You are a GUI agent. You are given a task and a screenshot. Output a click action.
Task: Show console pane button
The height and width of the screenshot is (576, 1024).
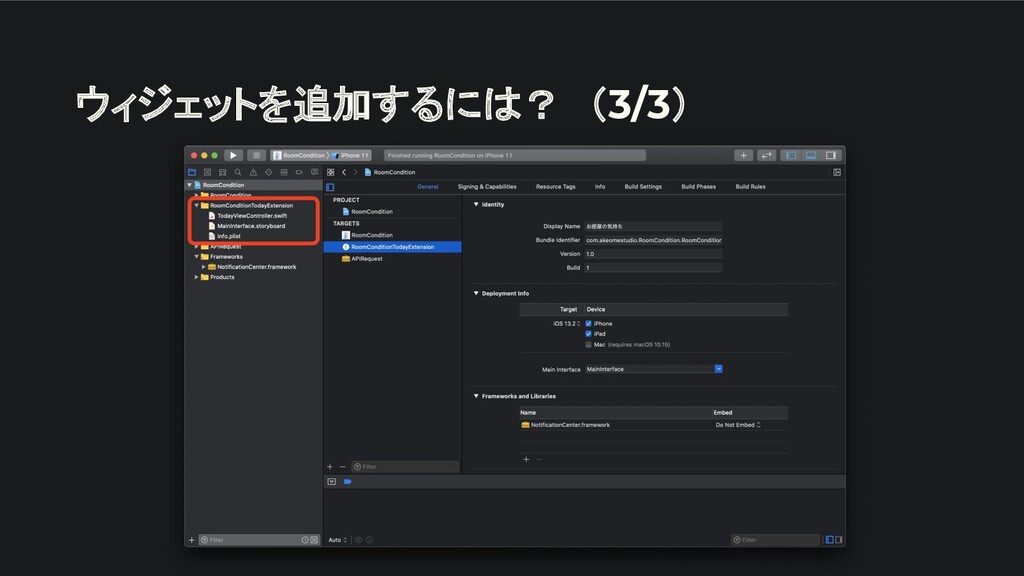coord(839,540)
